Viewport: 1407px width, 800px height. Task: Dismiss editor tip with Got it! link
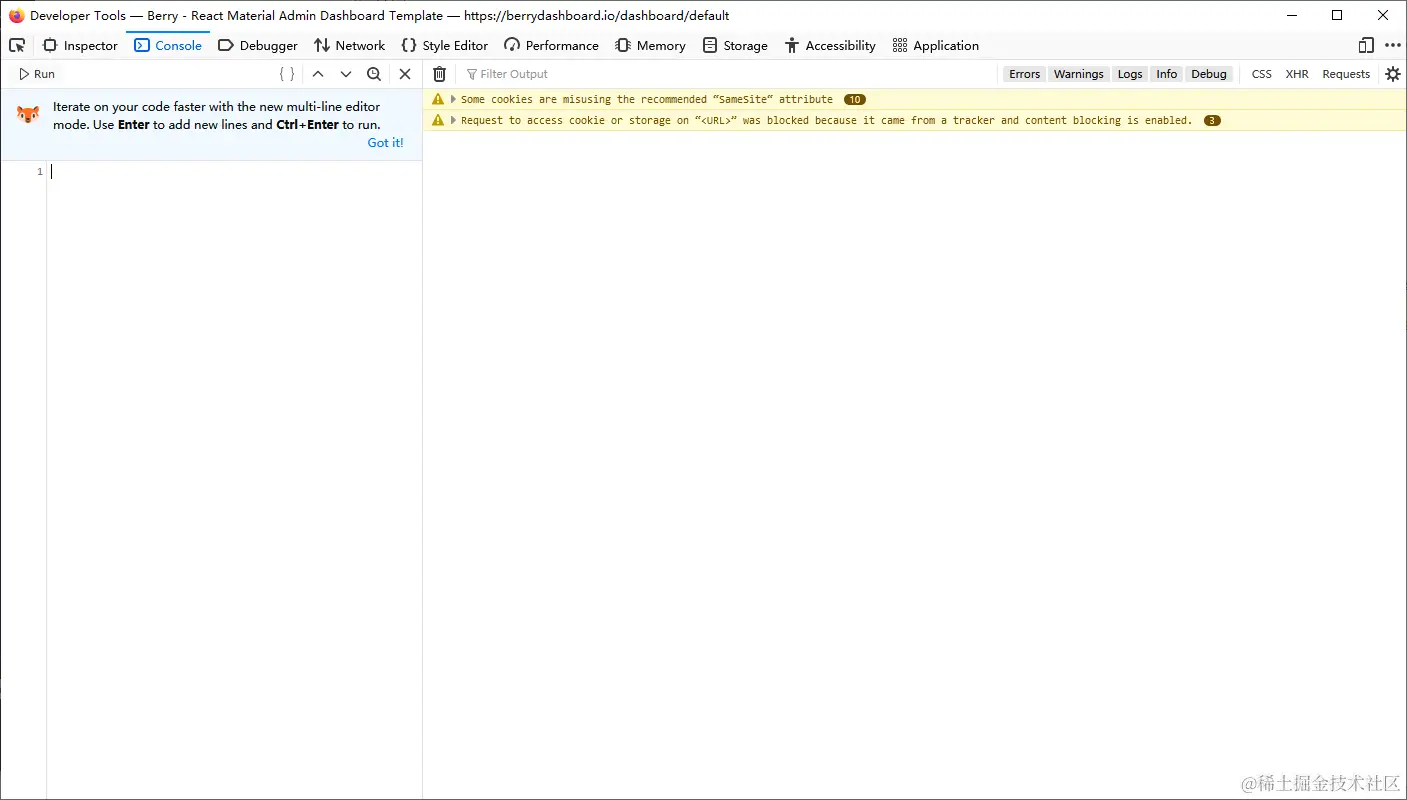[385, 143]
